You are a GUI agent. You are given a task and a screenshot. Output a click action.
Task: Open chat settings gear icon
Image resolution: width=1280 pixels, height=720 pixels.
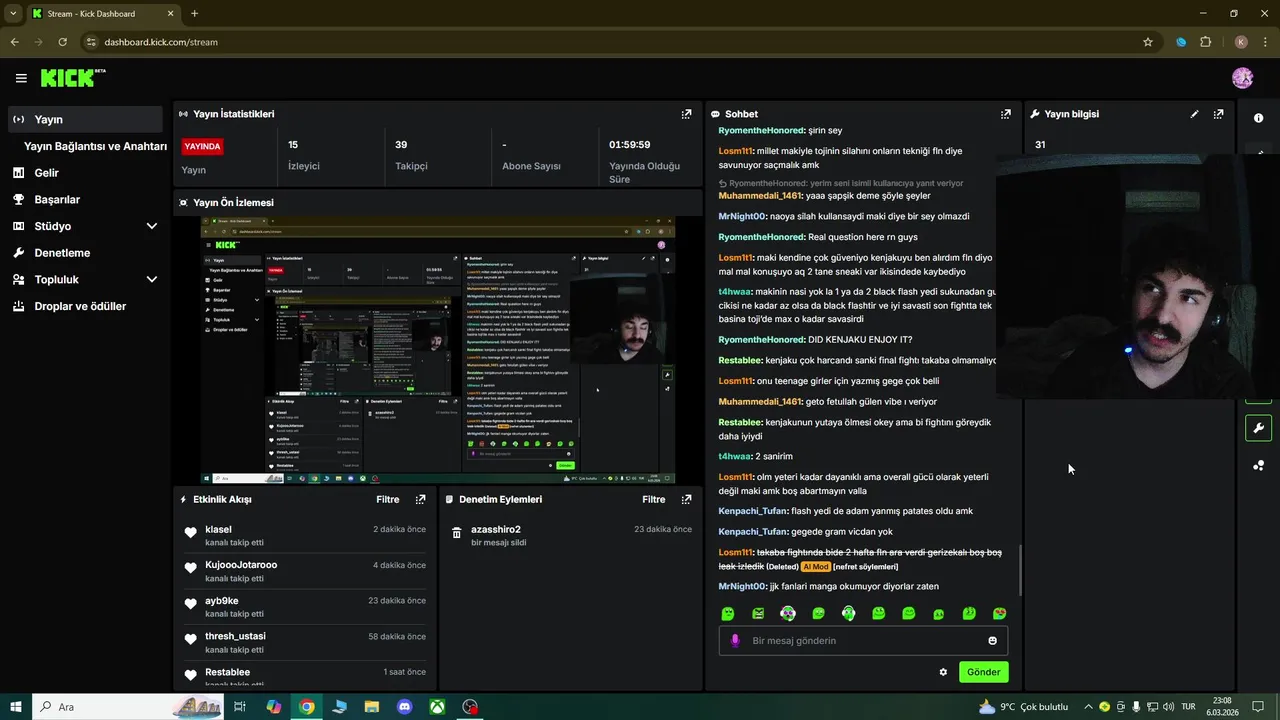click(942, 672)
